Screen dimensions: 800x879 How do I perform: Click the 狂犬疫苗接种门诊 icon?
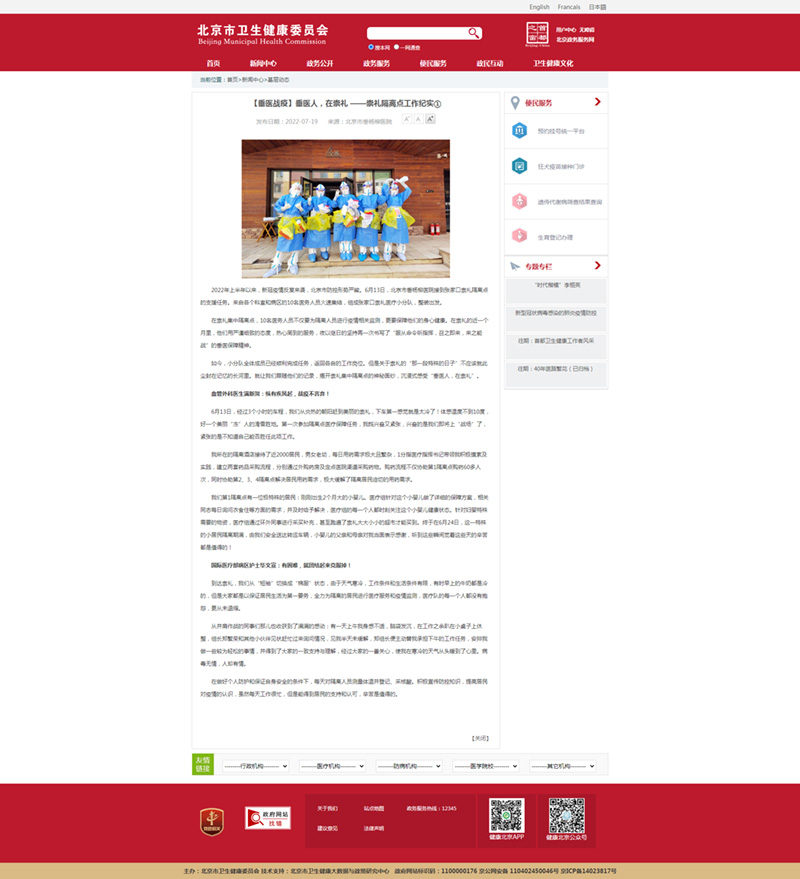[x=519, y=166]
